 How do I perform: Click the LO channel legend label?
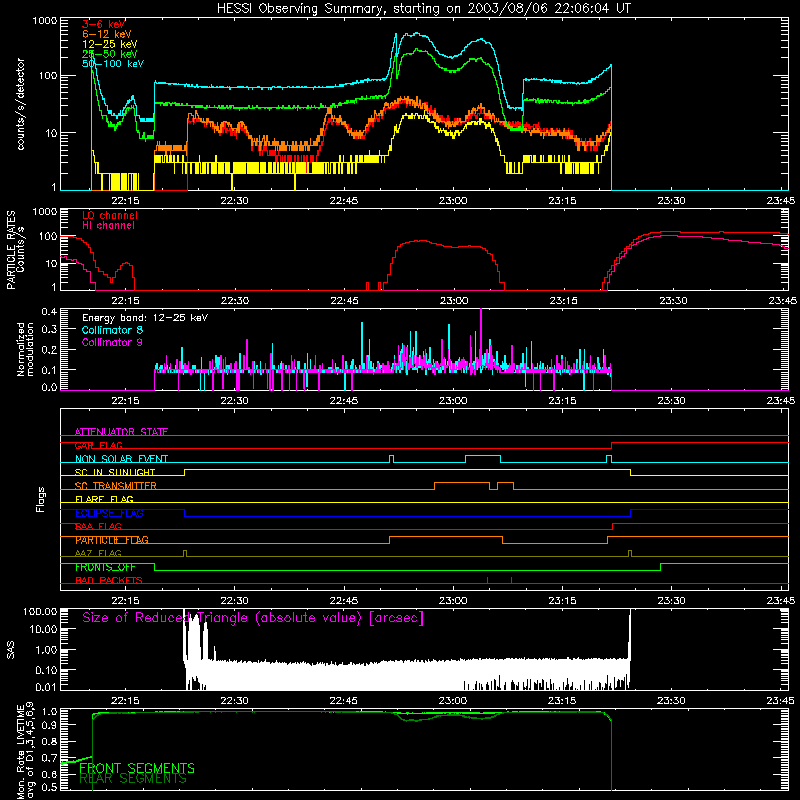(x=110, y=215)
